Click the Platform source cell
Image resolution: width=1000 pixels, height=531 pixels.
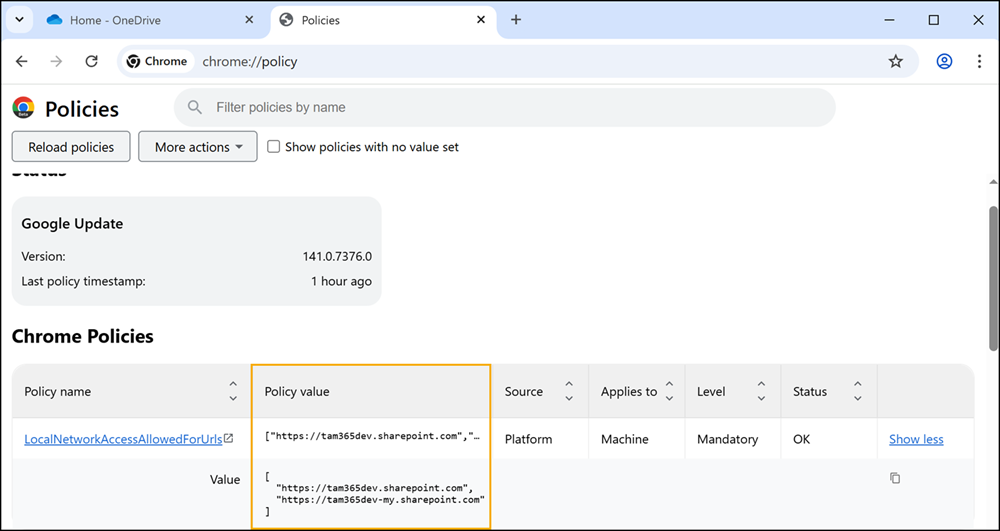pos(528,439)
